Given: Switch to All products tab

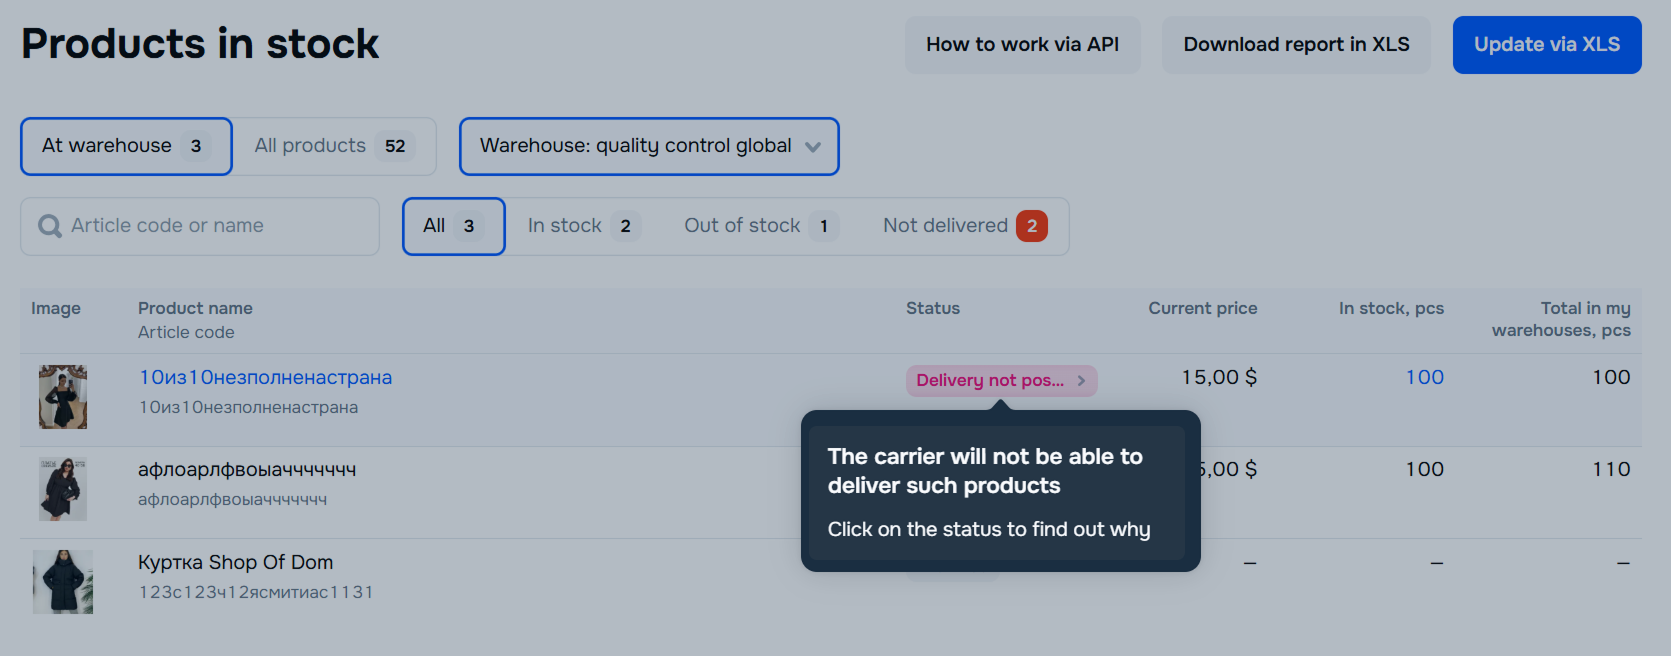Looking at the screenshot, I should pyautogui.click(x=334, y=146).
